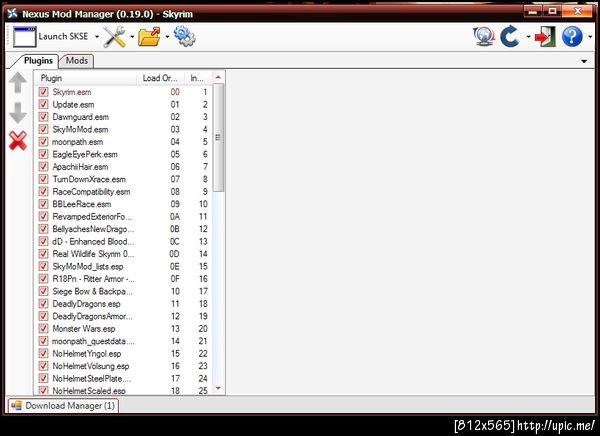Click load order value 0F

pos(175,279)
